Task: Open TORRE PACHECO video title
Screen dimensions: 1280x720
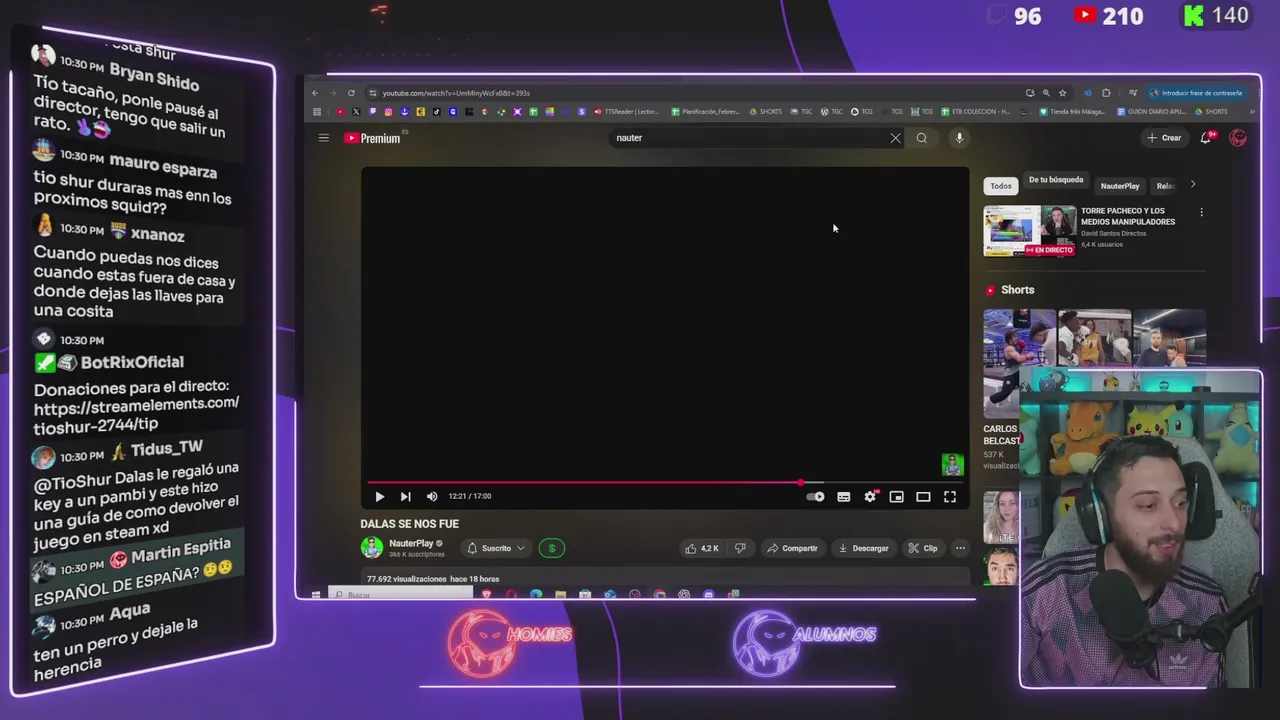Action: (1128, 216)
